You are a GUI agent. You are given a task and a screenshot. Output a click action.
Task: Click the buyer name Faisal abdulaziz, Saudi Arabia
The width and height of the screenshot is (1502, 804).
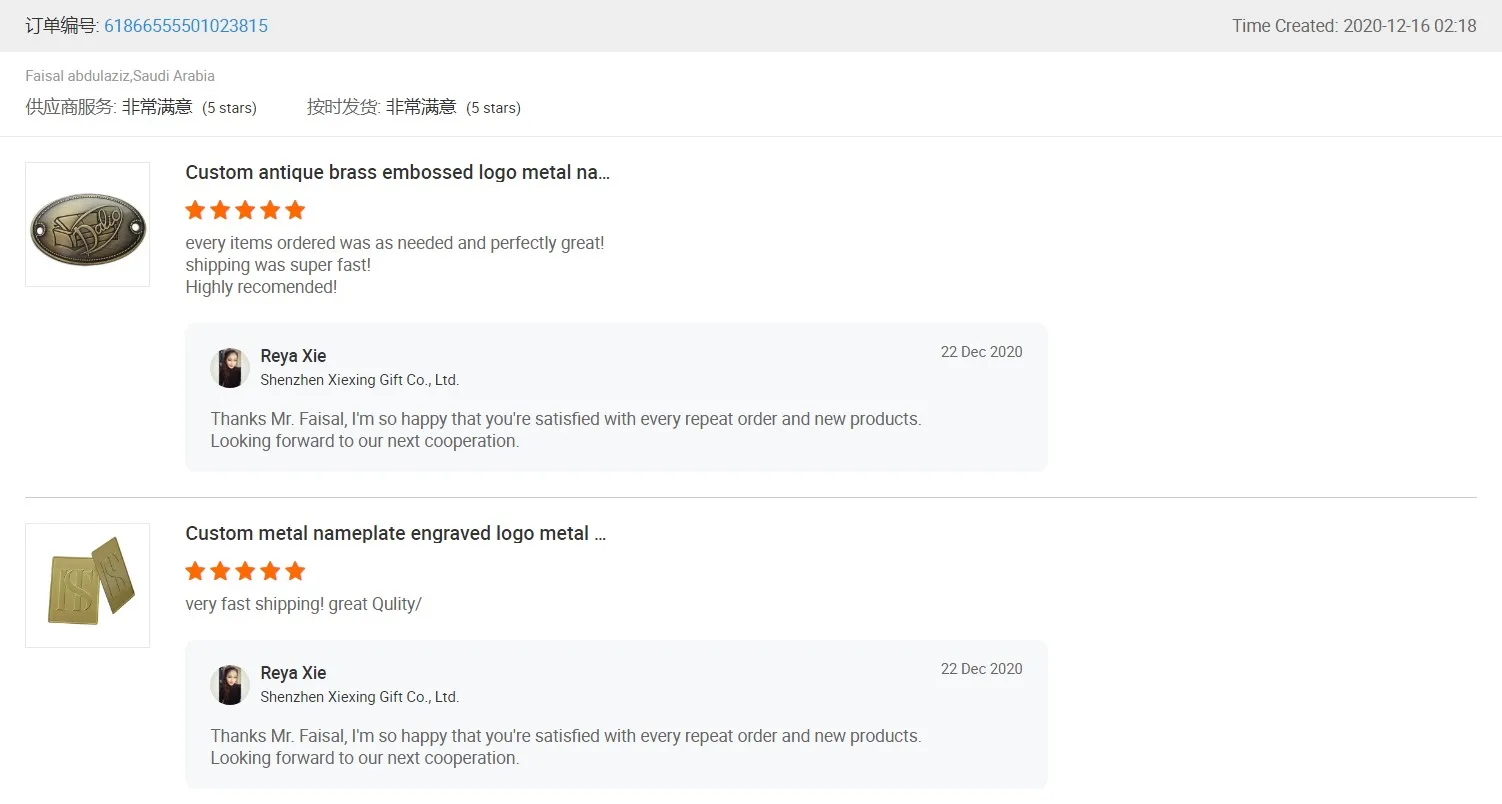pos(120,76)
